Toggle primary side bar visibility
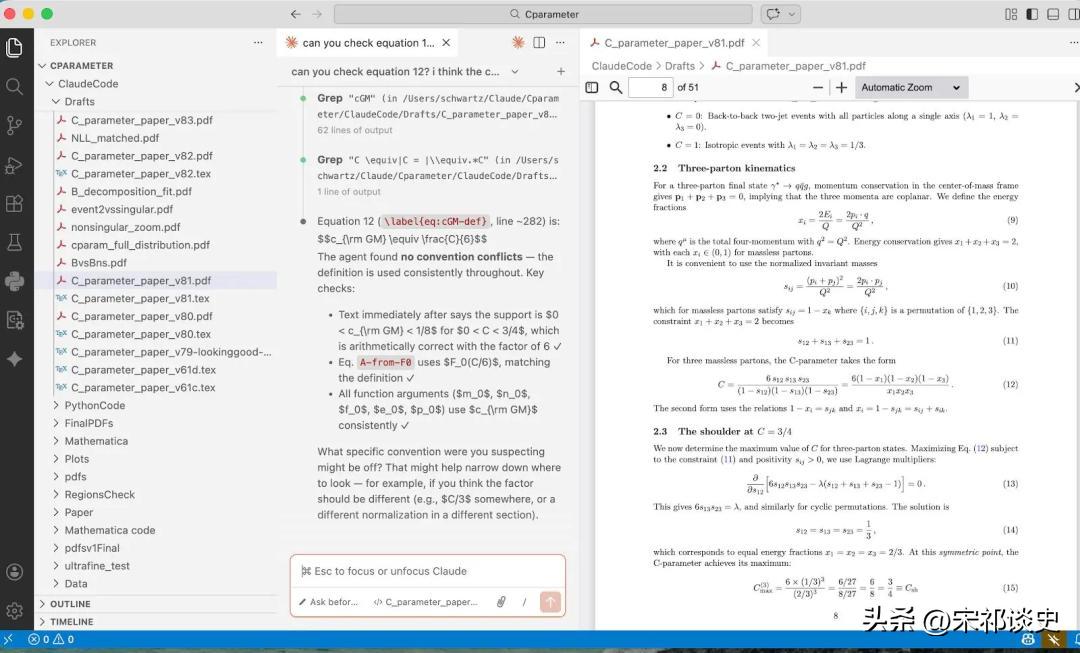Viewport: 1080px width, 653px height. point(1032,14)
